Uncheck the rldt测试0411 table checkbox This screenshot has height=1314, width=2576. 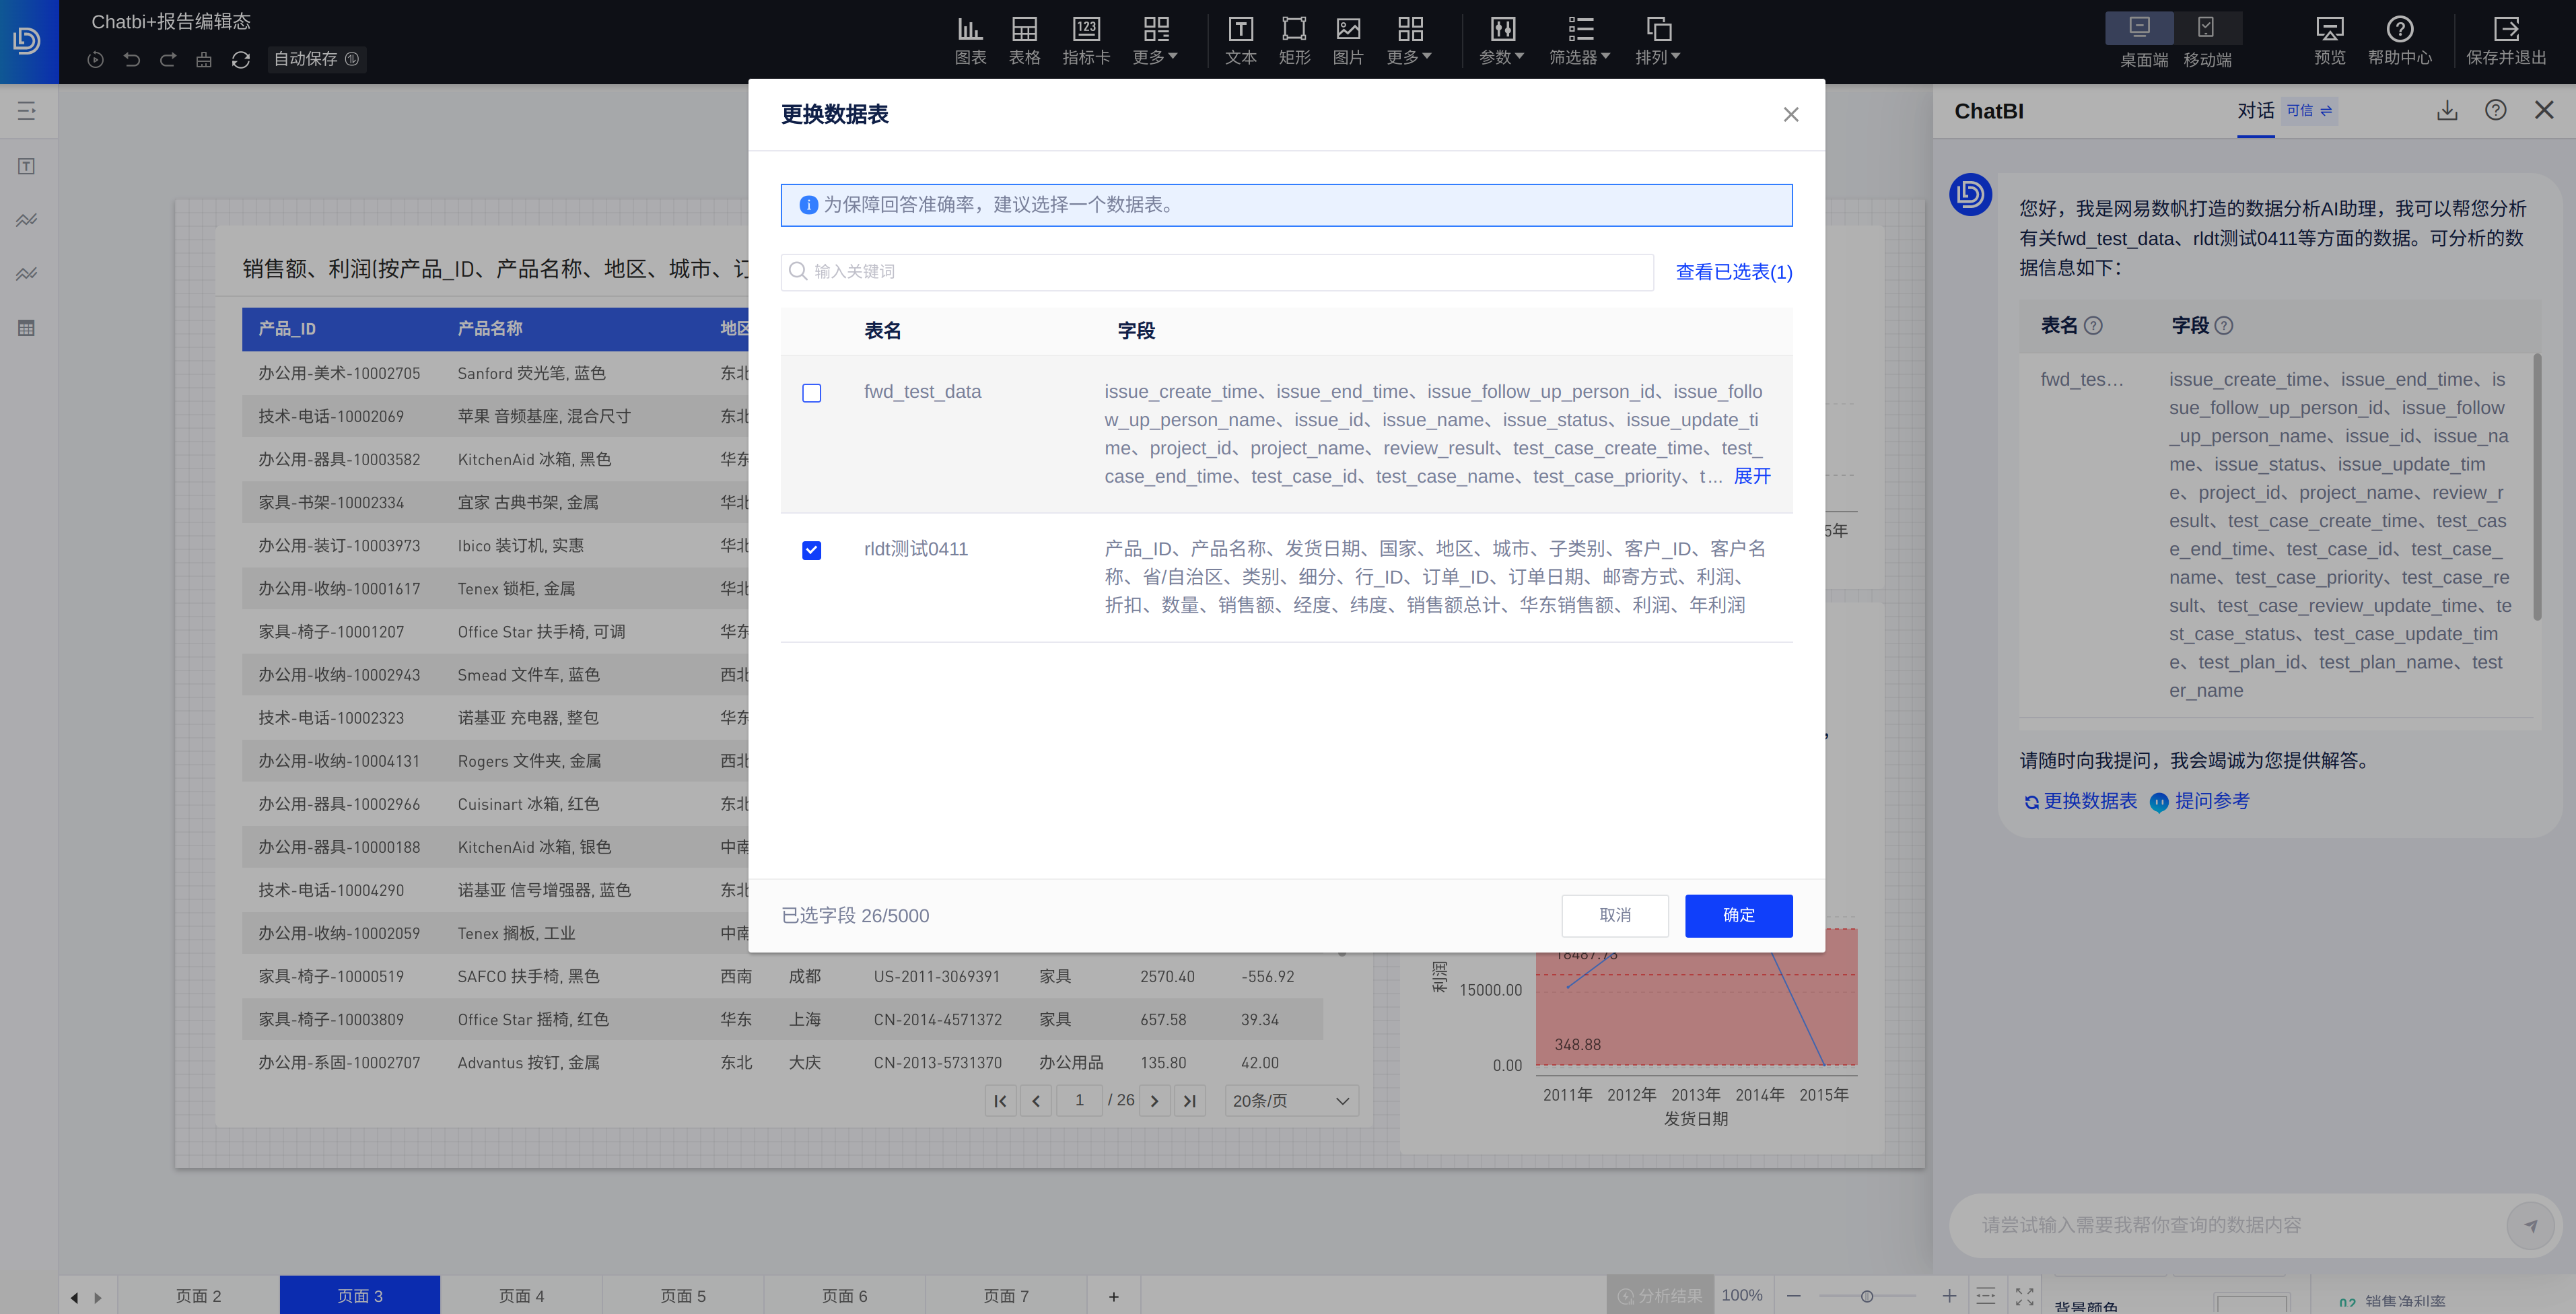(x=811, y=550)
